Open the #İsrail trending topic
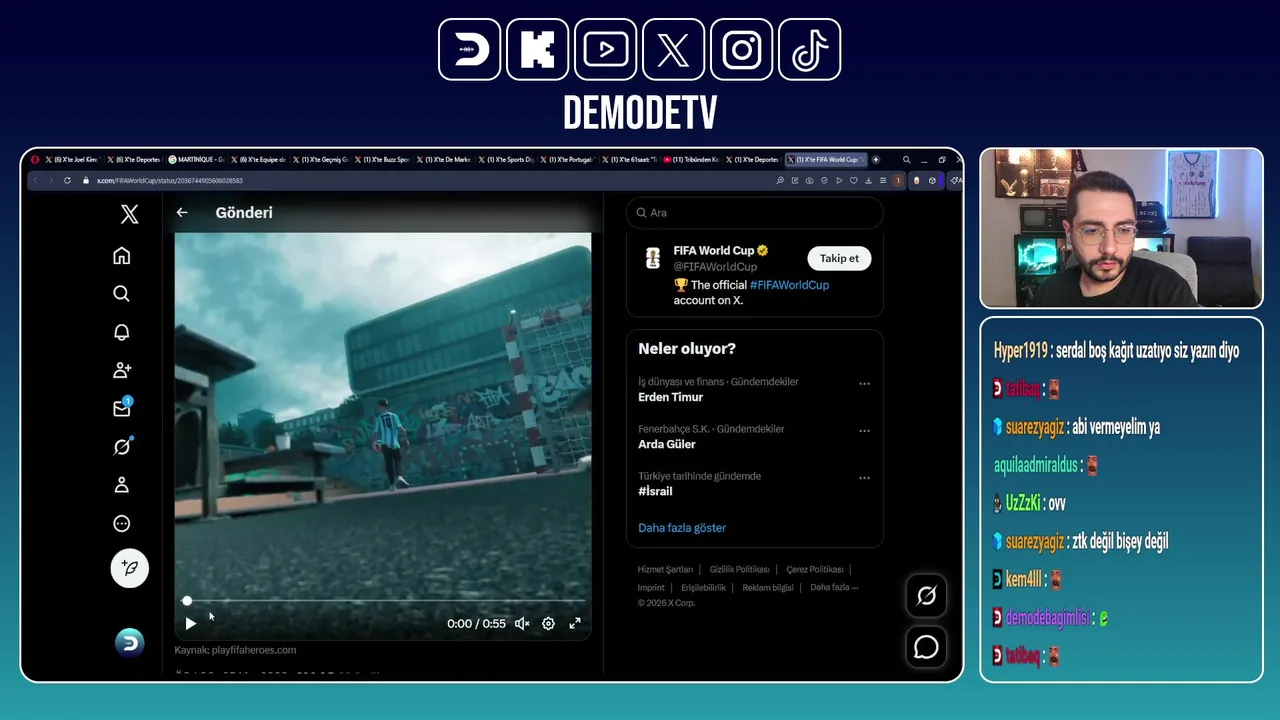1280x720 pixels. [655, 491]
